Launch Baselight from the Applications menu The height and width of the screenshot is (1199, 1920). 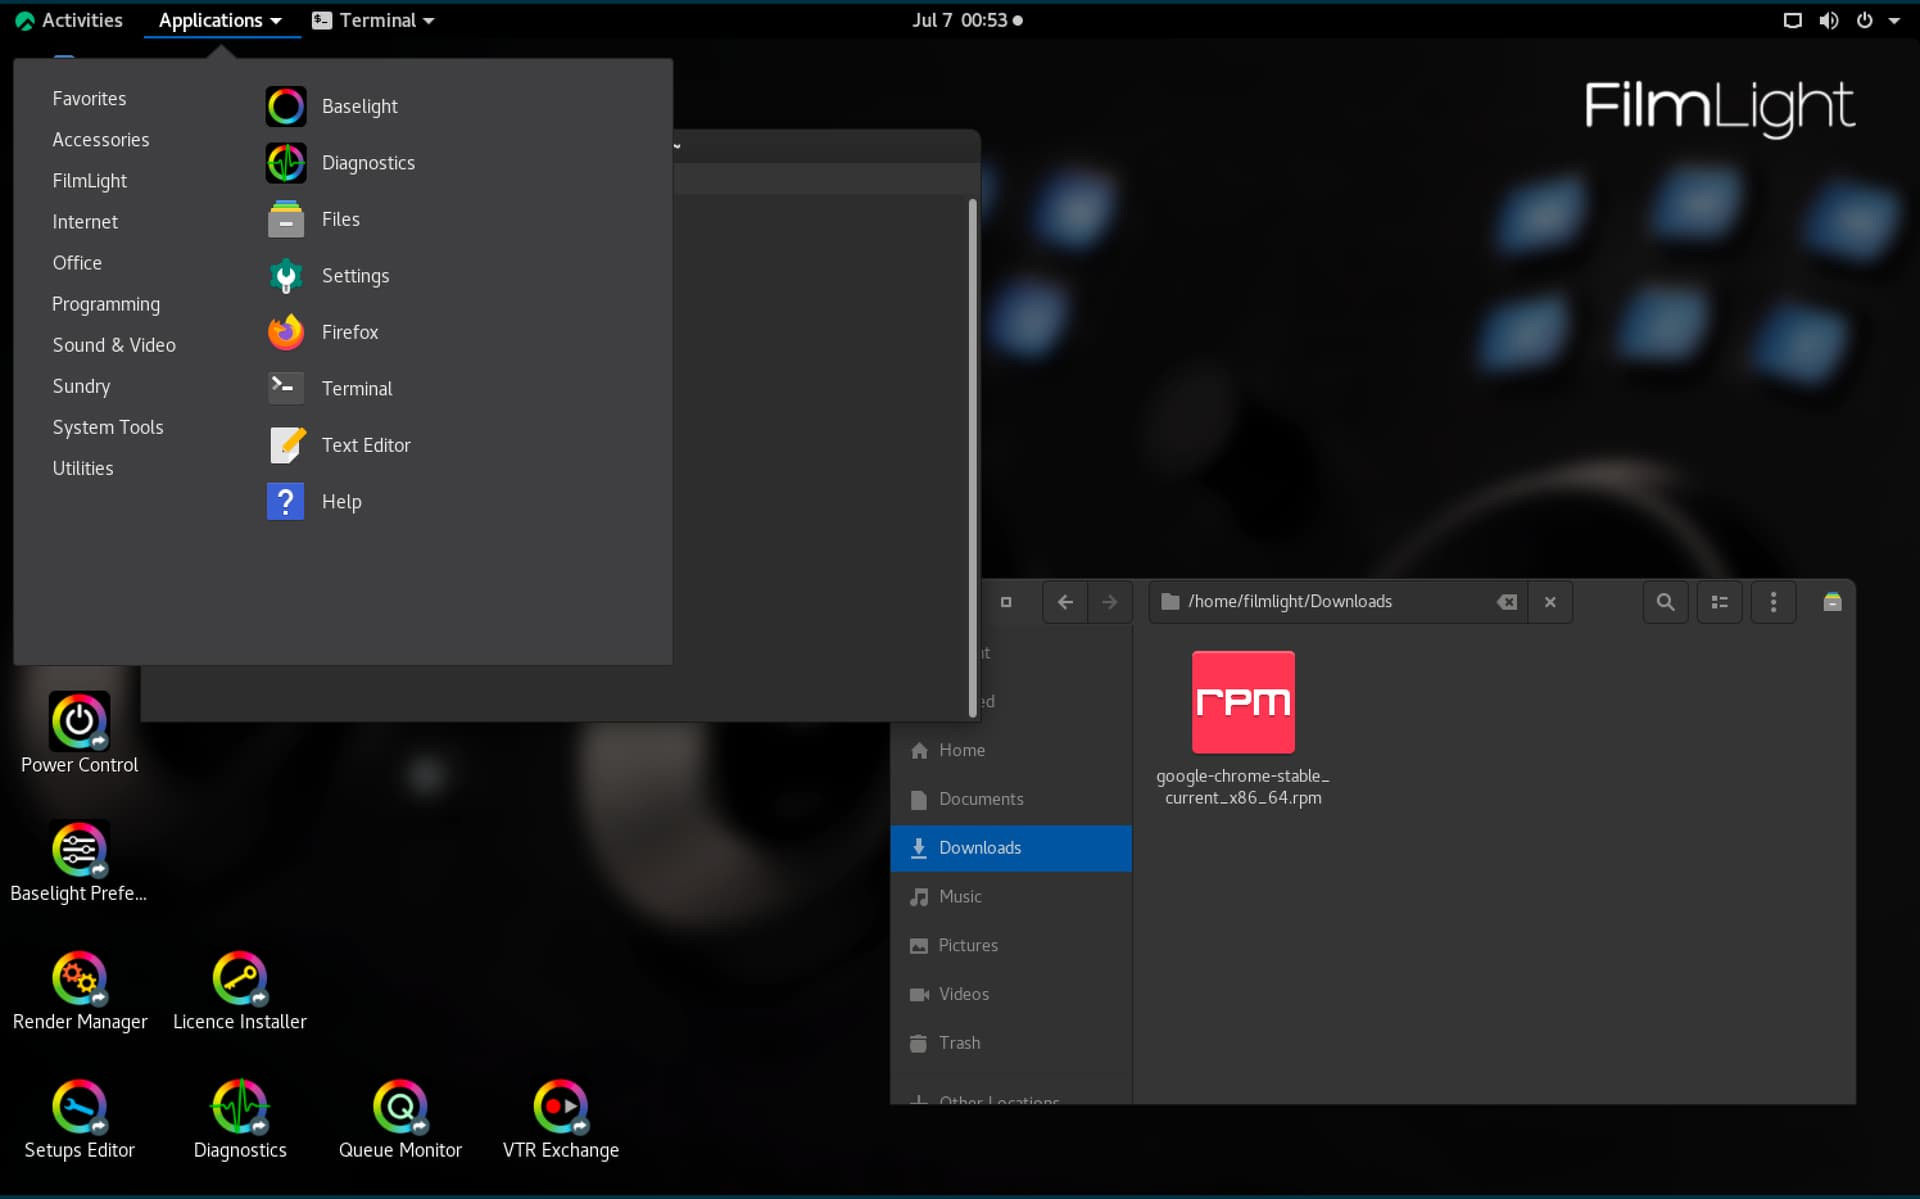[x=332, y=106]
